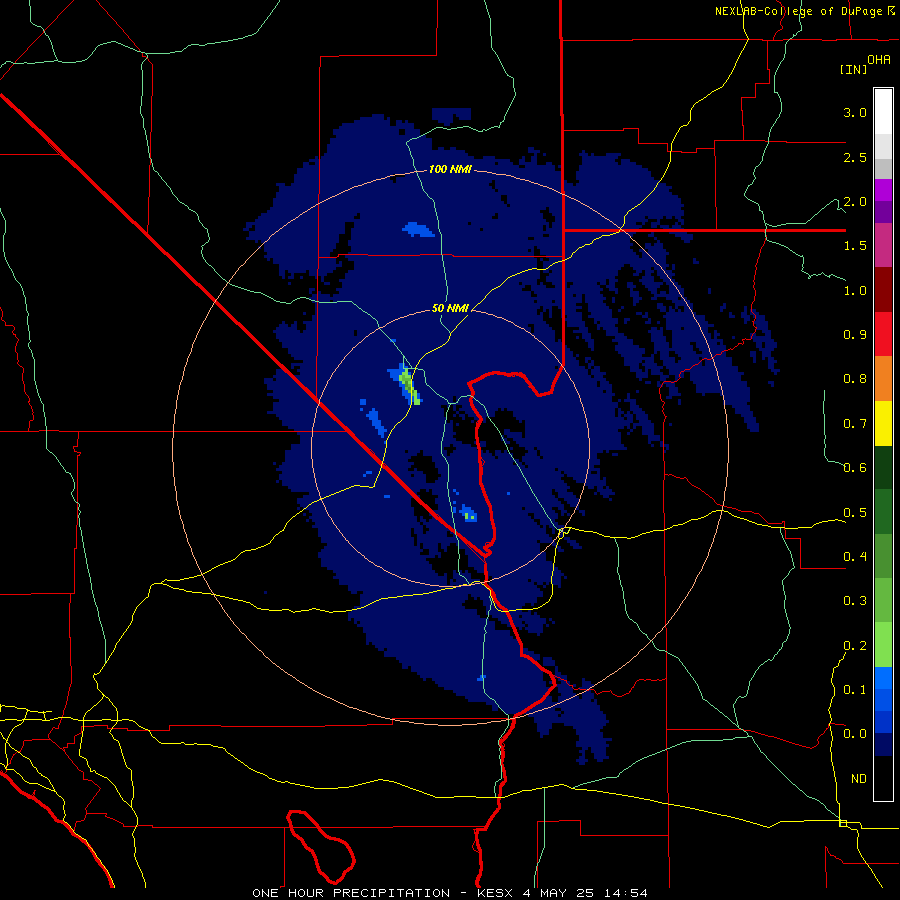The image size is (900, 900).
Task: Pick the bright red legend swatch
Action: (883, 334)
